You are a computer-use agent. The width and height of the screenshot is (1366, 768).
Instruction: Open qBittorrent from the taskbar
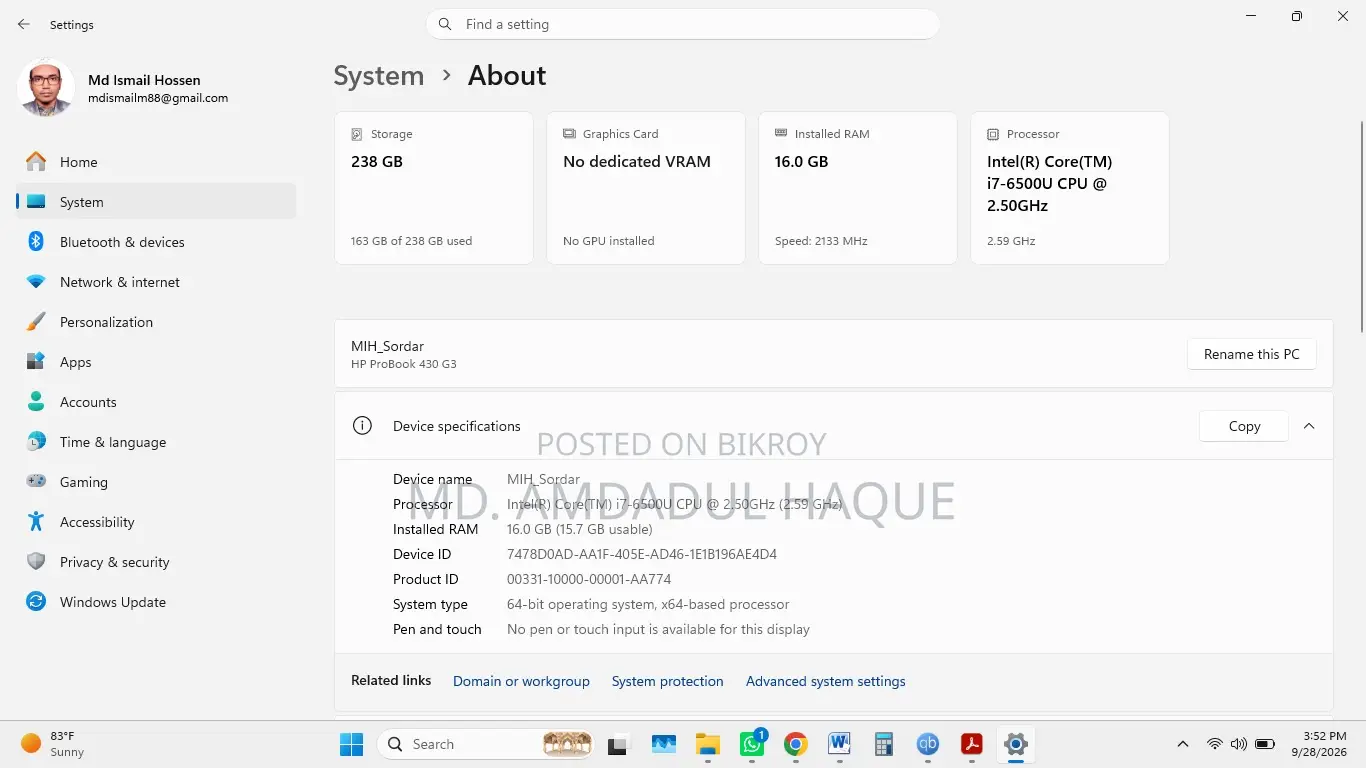[928, 744]
